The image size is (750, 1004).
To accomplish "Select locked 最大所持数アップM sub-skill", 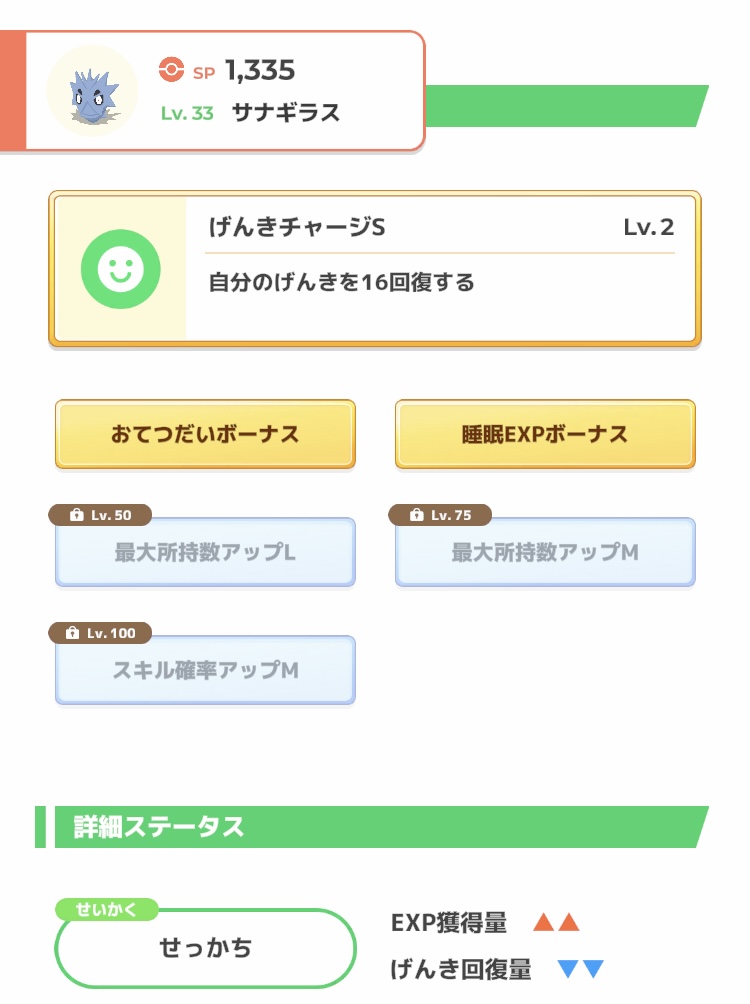I will click(x=545, y=552).
